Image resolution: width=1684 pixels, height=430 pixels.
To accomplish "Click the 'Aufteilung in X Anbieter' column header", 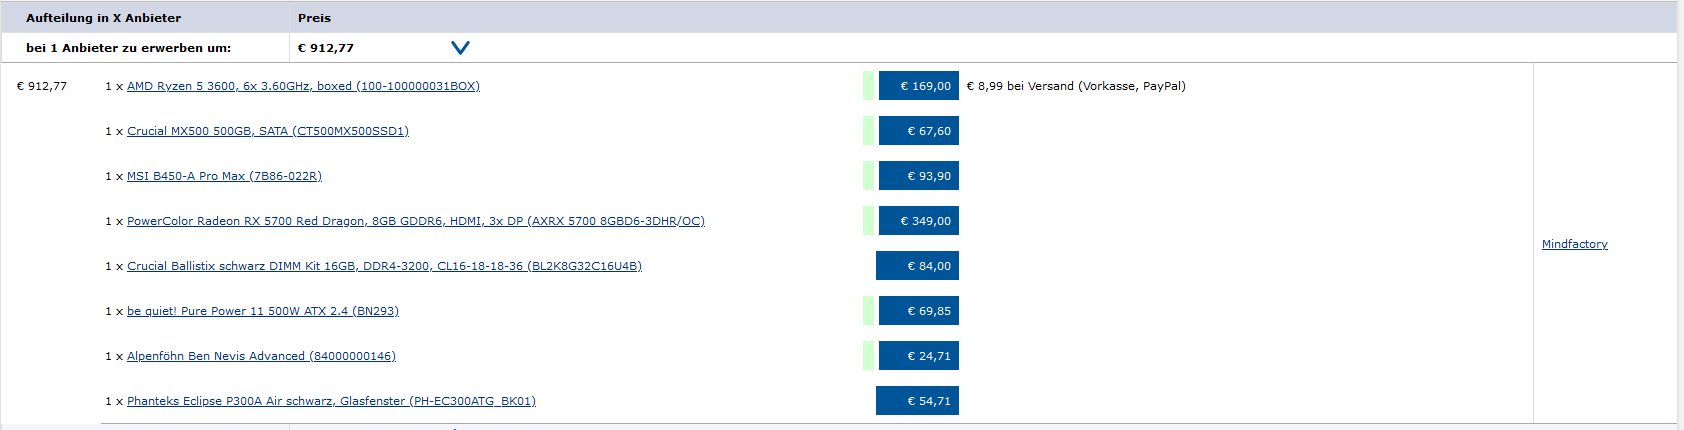I will coord(103,18).
